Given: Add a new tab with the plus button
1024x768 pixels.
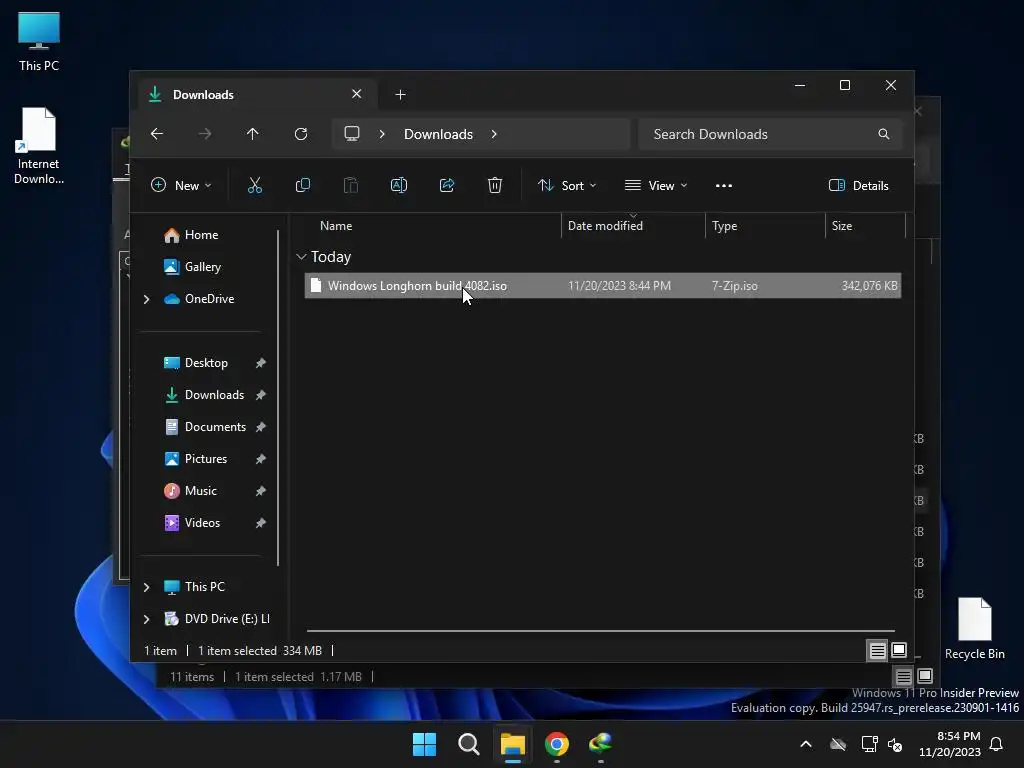Looking at the screenshot, I should (x=400, y=95).
